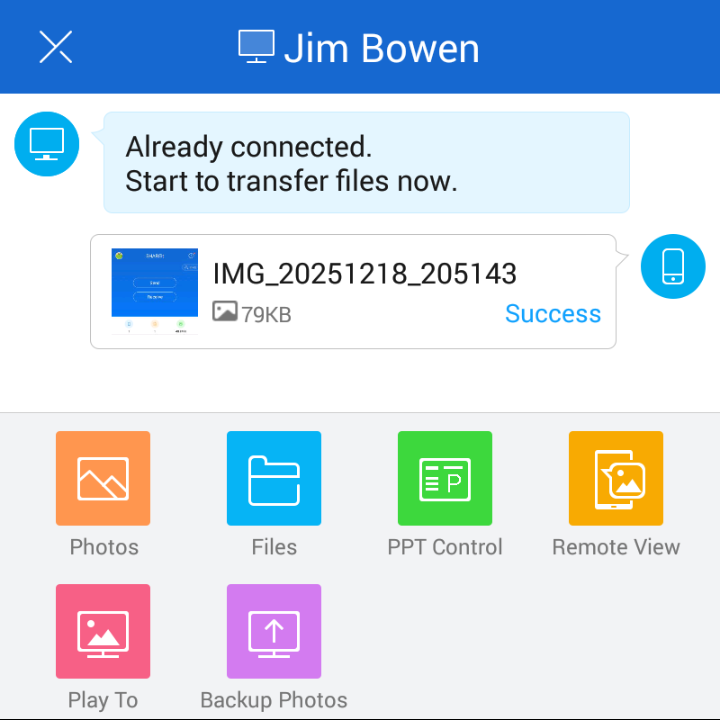The image size is (720, 720).
Task: Tap the Photos label
Action: pos(104,547)
